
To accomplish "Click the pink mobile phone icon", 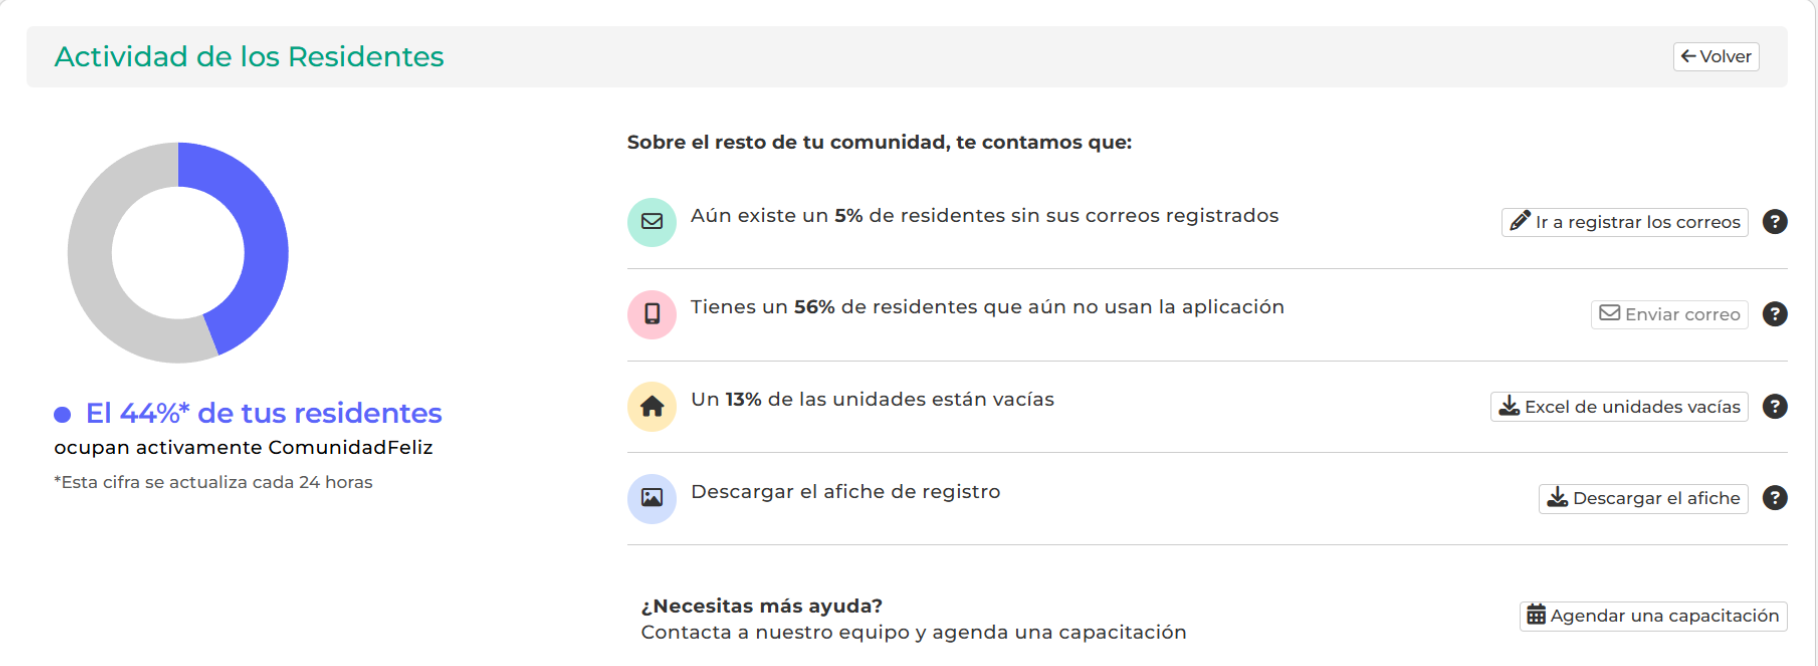I will 651,314.
